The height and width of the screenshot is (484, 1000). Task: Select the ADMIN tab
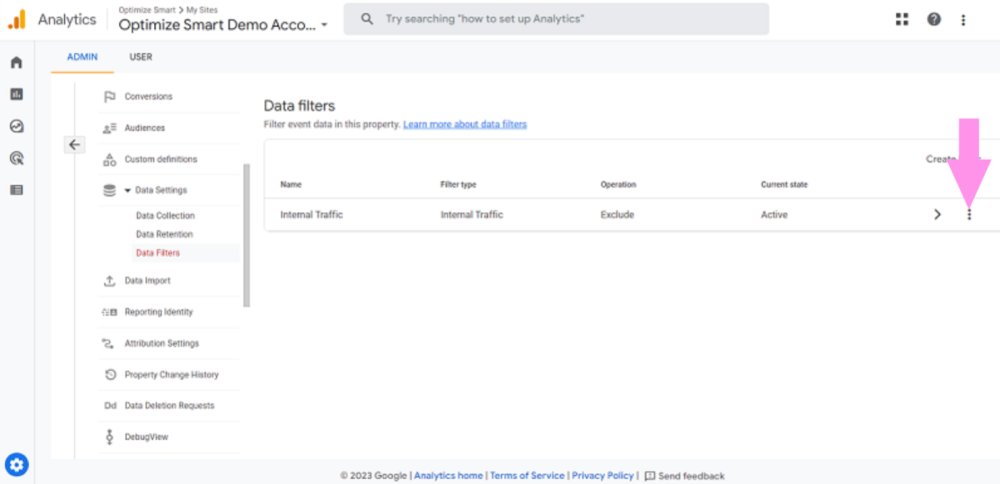[82, 57]
